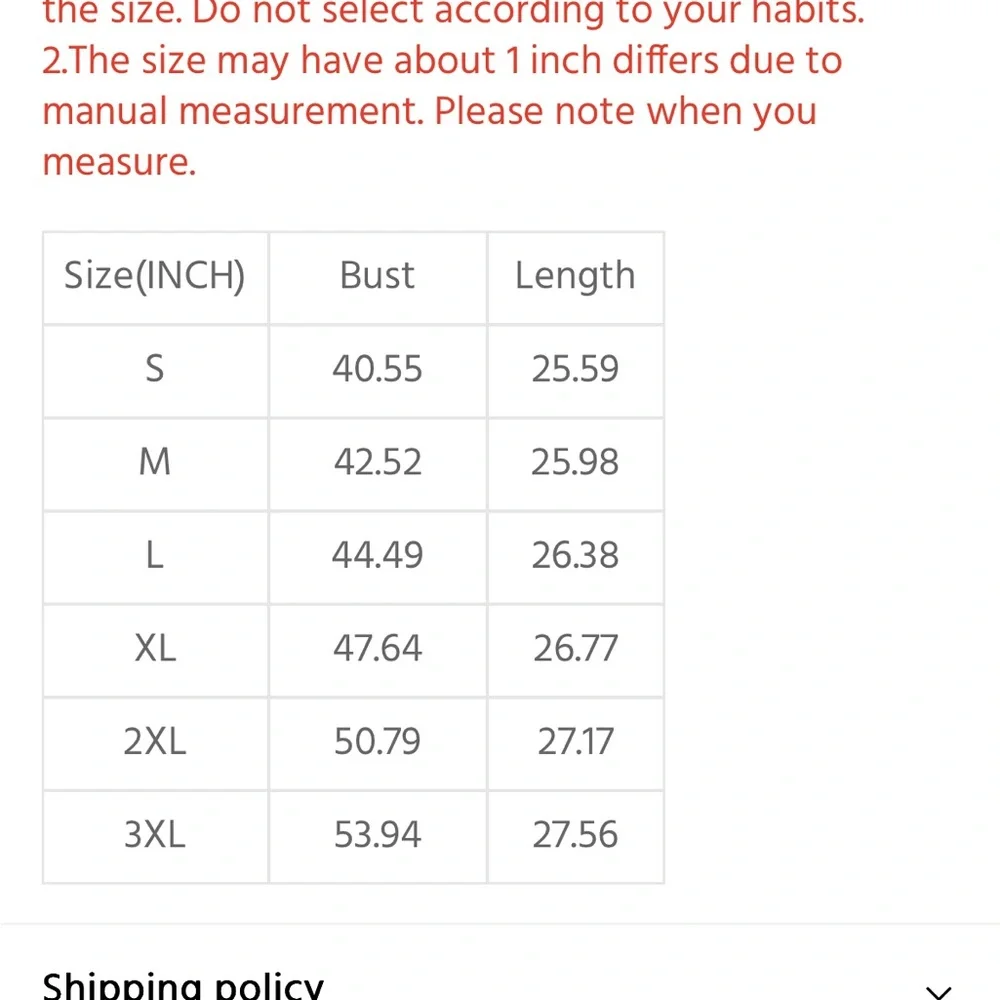Click the 2XL size row label

(x=155, y=742)
